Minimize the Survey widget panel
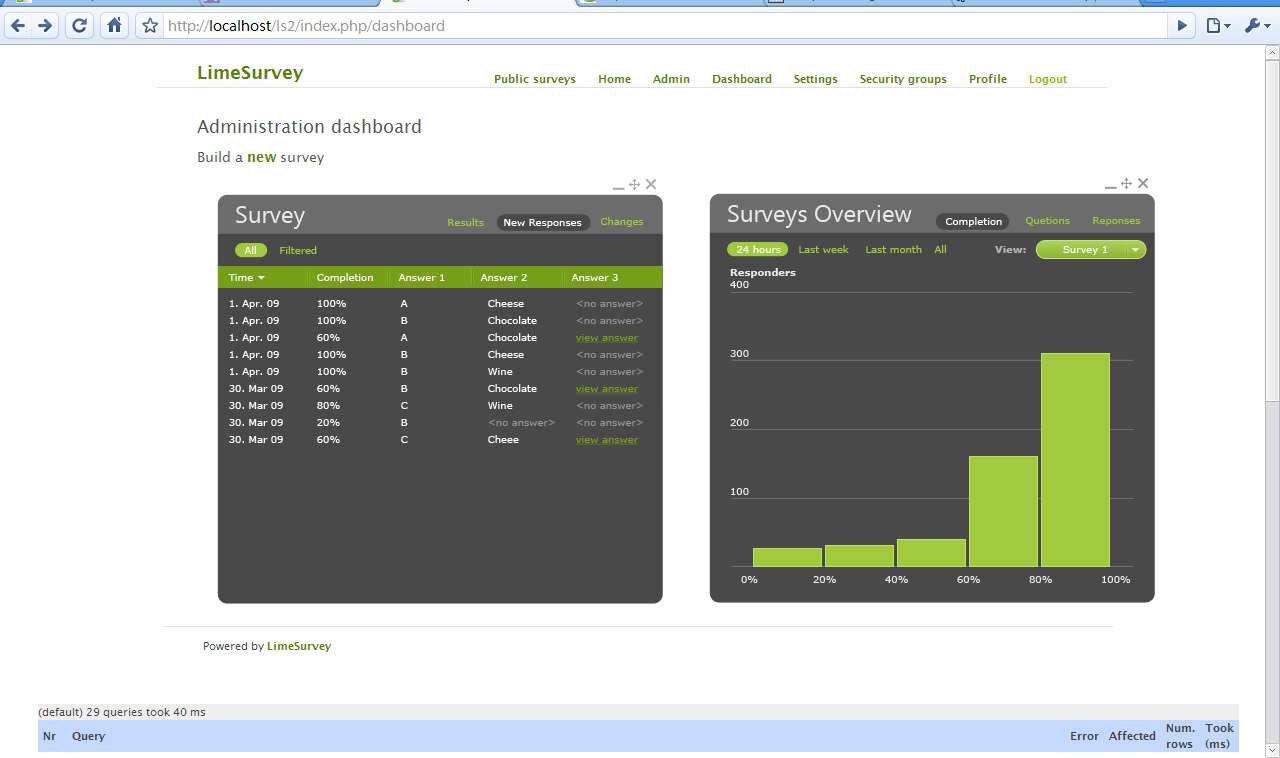The image size is (1280, 758). pos(618,186)
